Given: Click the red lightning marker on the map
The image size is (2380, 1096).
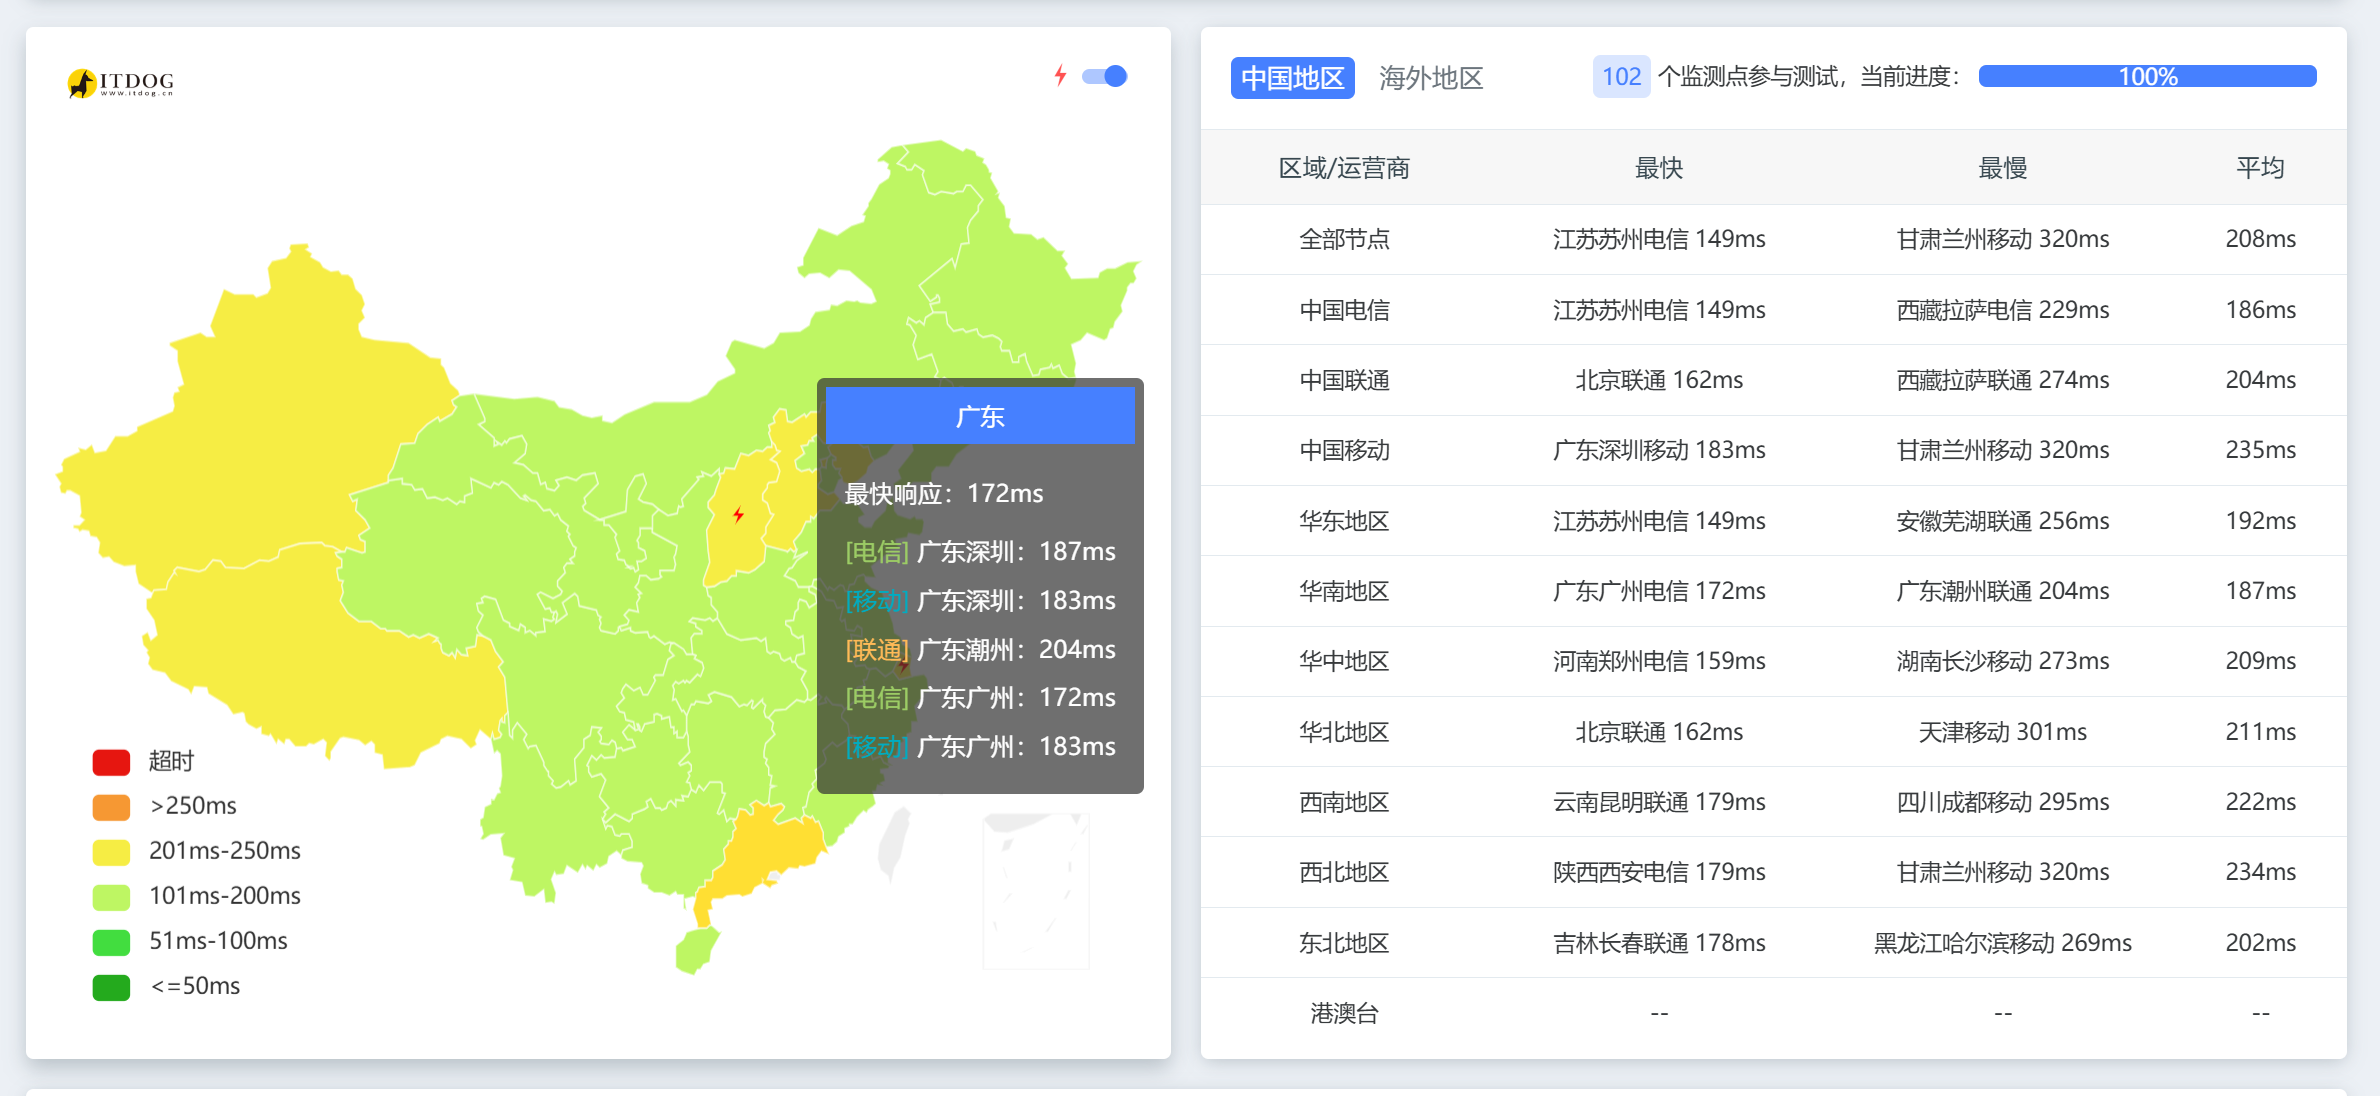Looking at the screenshot, I should pos(738,515).
